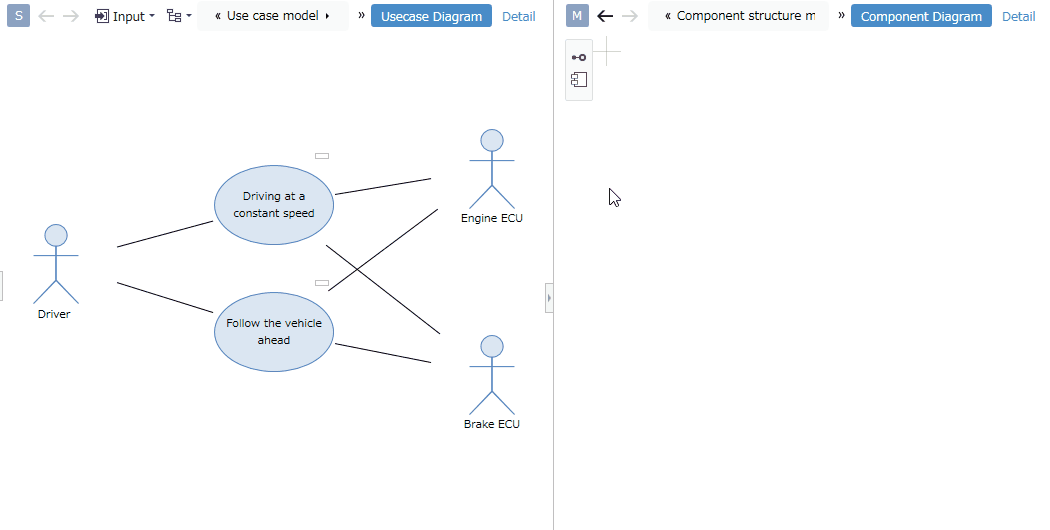Expand the left pane view list chevron

(x=361, y=15)
